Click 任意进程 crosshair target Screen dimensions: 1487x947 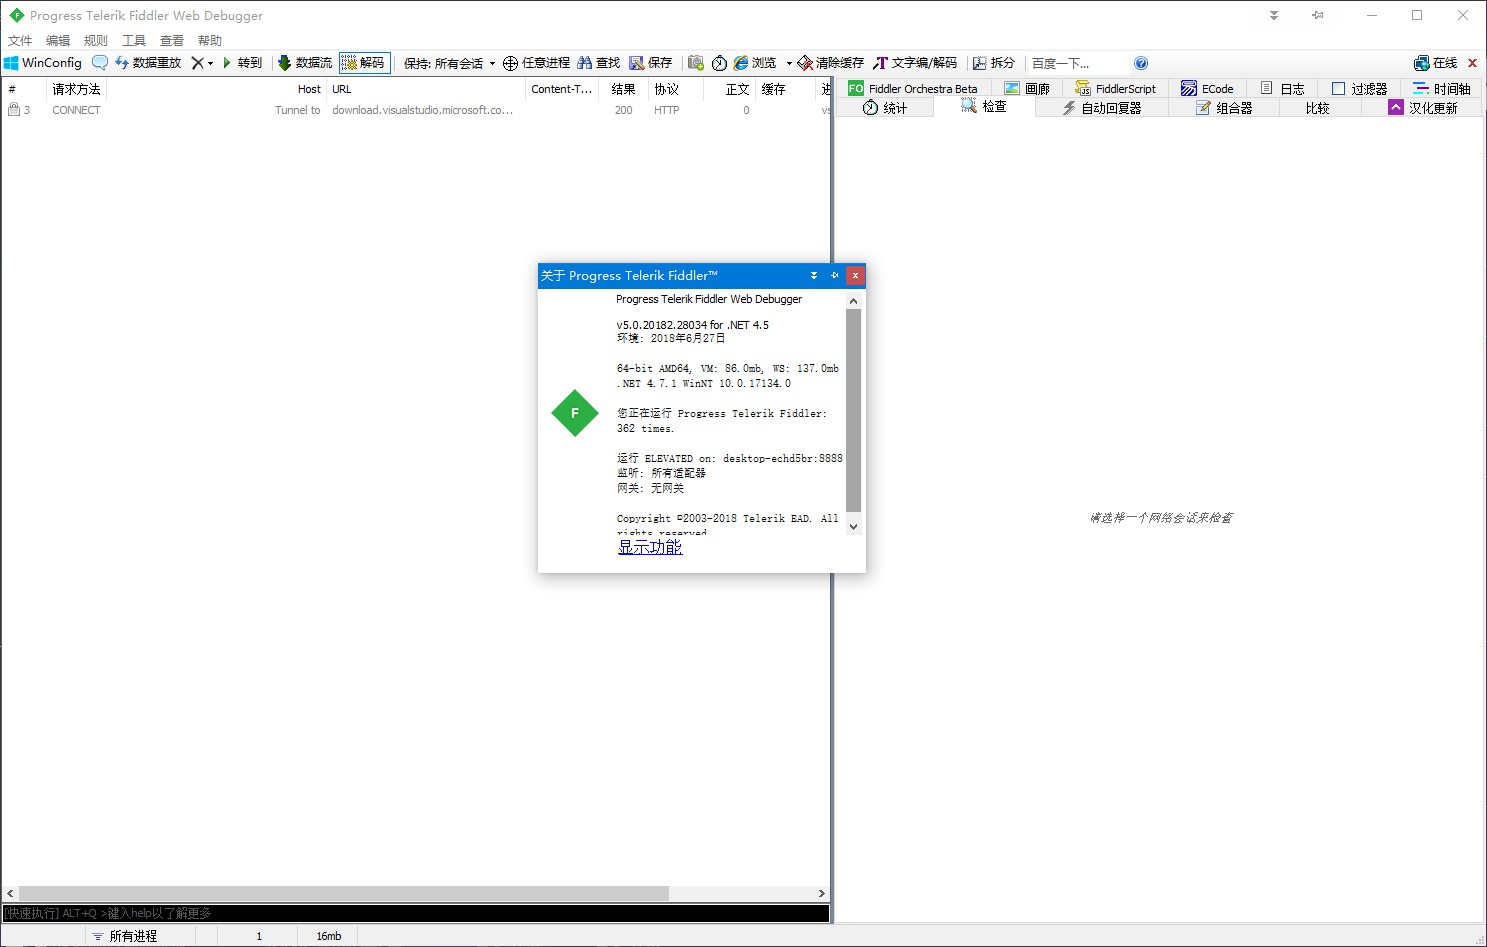(x=536, y=63)
